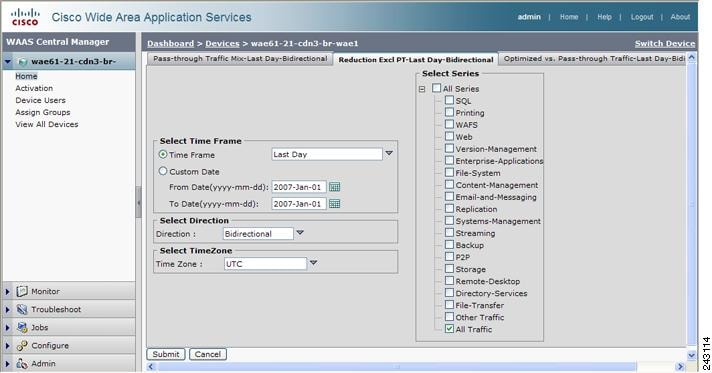The width and height of the screenshot is (712, 373).
Task: Expand the Configure section arrow
Action: click(x=7, y=345)
